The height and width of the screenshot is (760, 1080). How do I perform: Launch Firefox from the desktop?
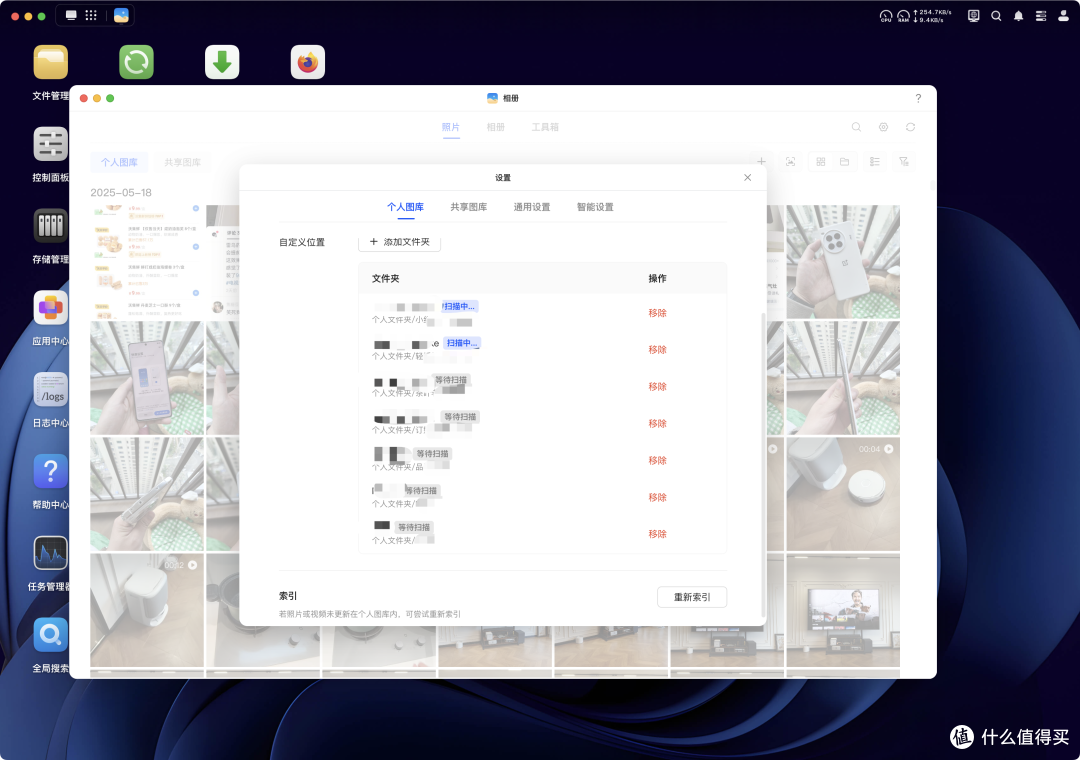307,62
